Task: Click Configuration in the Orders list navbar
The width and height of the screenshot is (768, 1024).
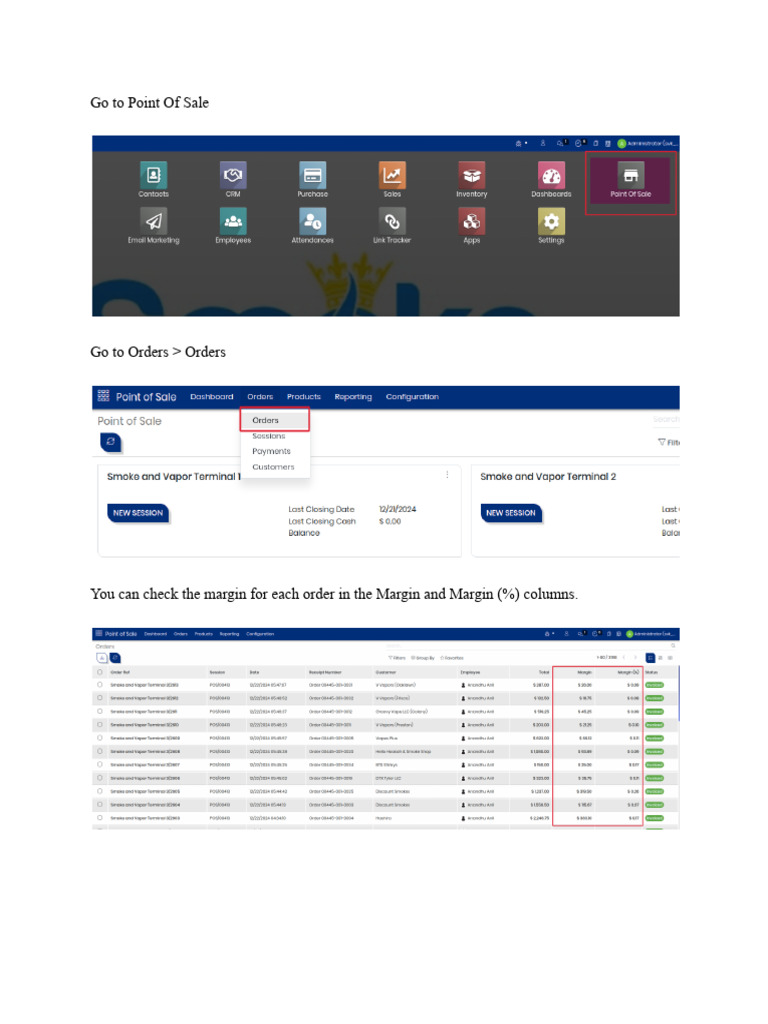Action: (x=260, y=633)
